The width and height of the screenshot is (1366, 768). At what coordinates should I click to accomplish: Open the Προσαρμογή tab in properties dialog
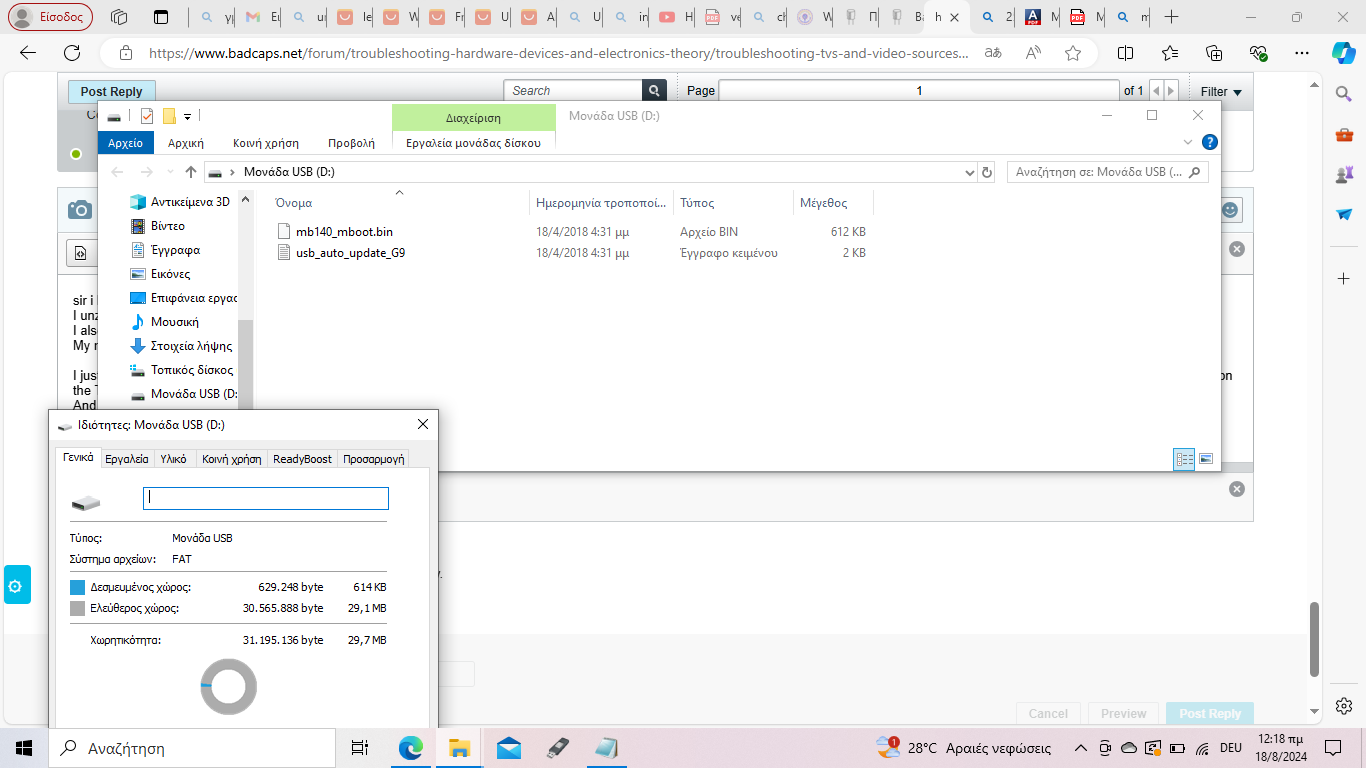373,459
